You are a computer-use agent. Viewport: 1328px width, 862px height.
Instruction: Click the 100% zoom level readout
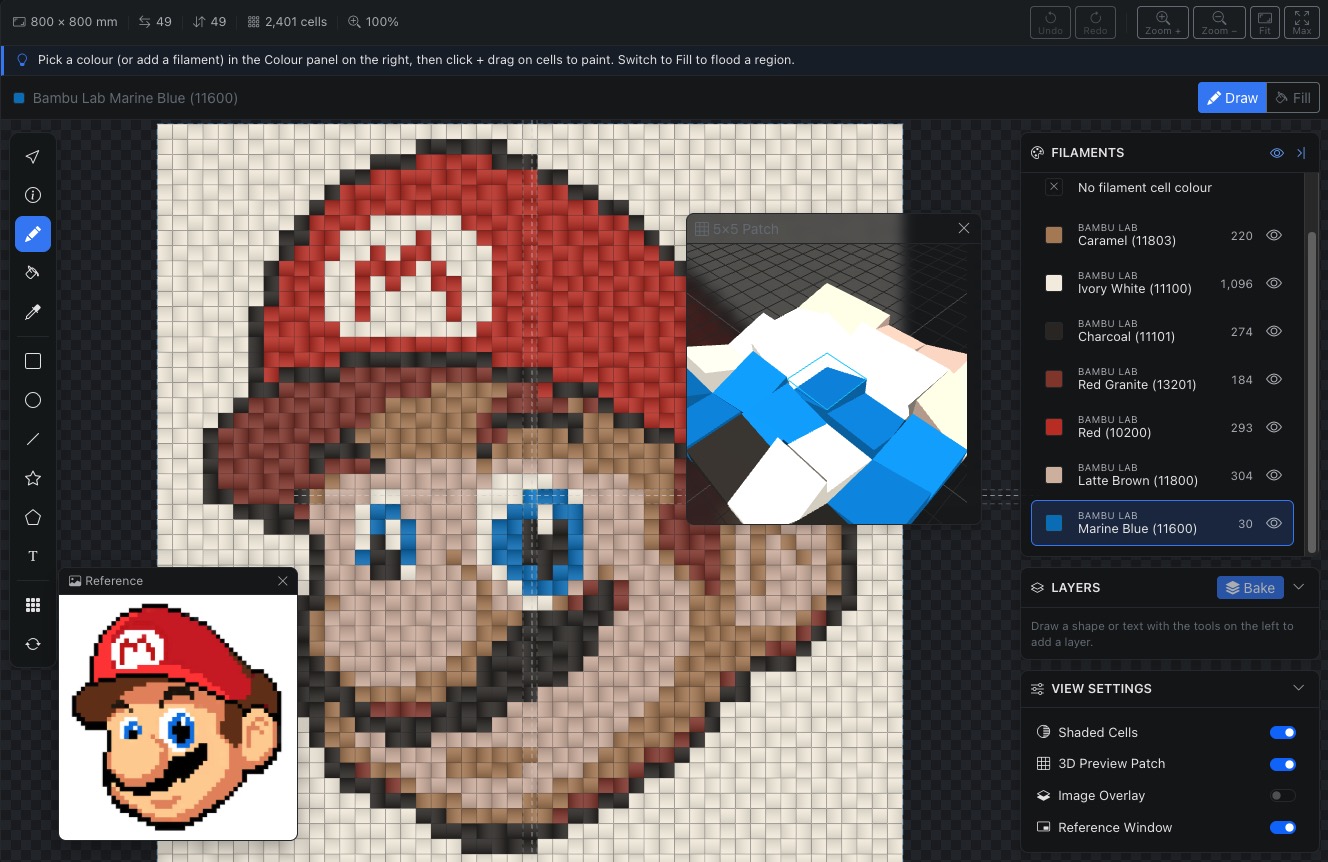(x=373, y=22)
